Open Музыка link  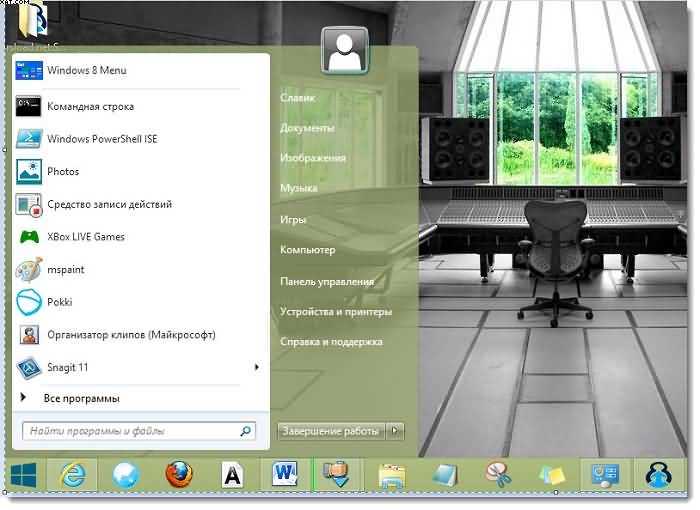299,188
